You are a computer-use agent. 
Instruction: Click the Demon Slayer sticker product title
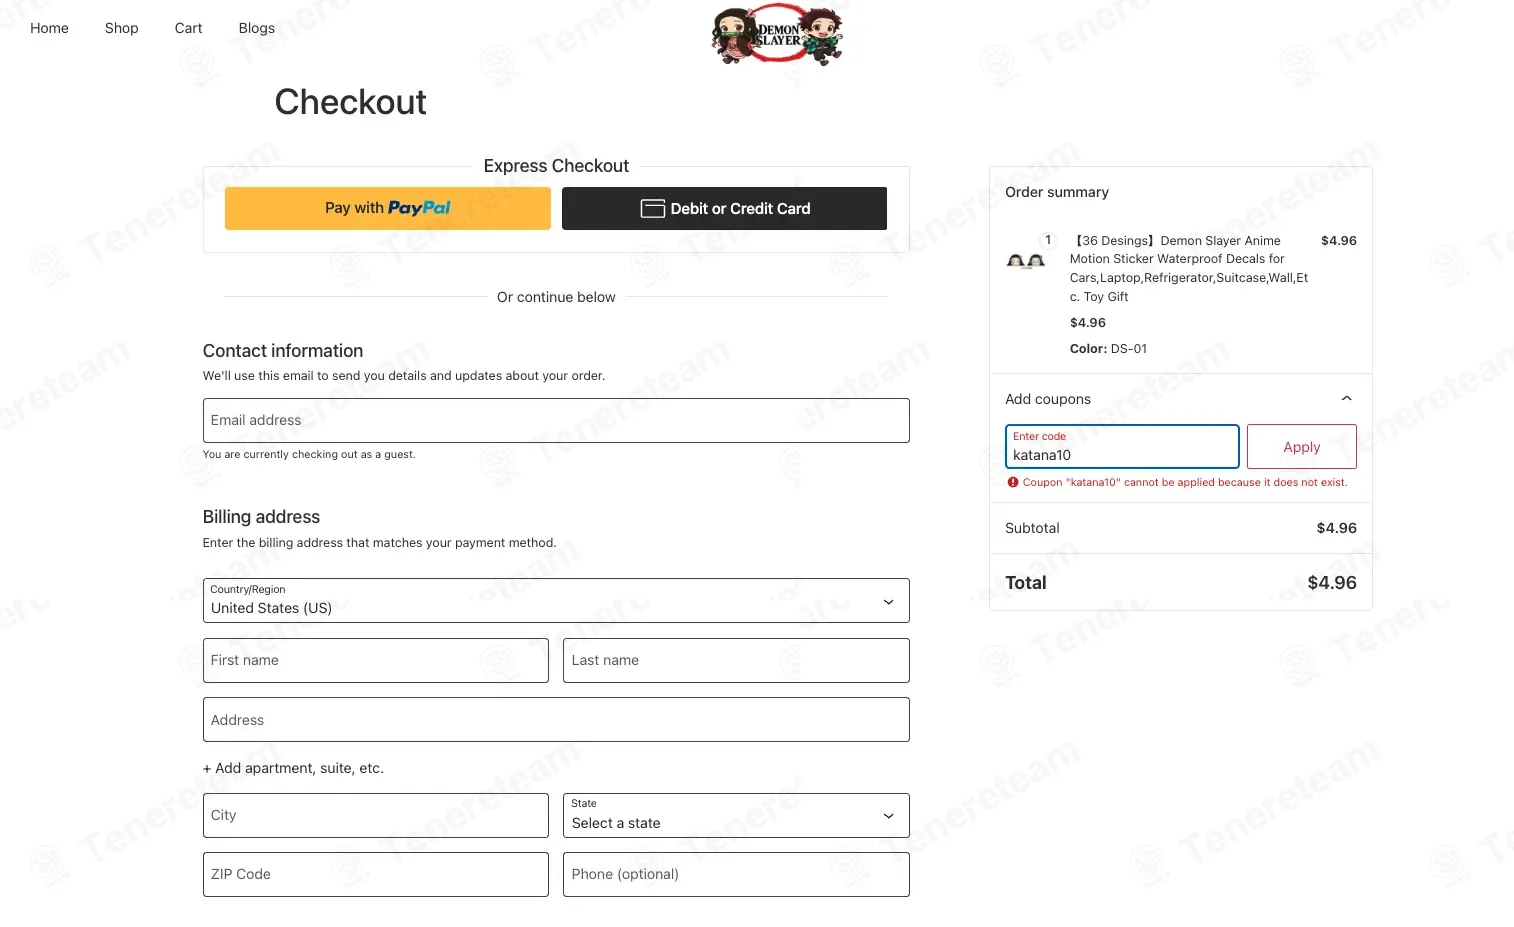coord(1189,268)
